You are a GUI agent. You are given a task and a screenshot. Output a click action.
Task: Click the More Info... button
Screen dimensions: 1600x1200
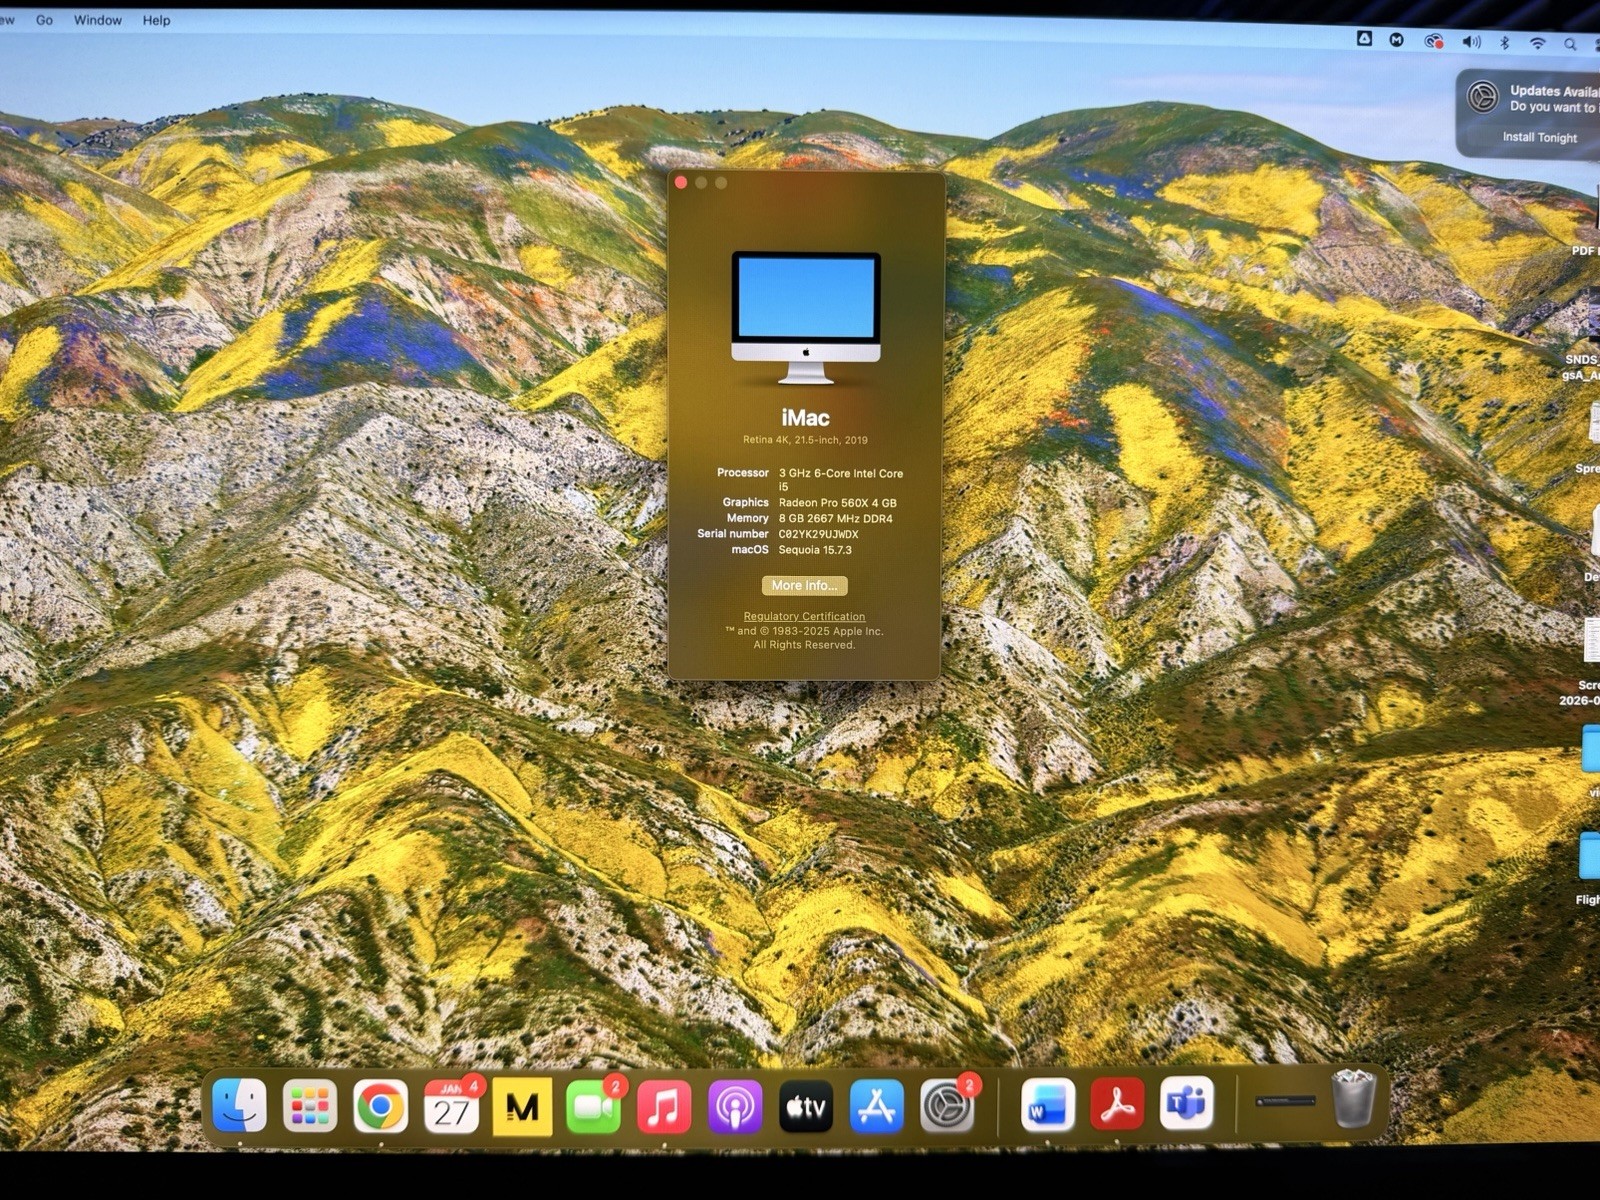click(804, 585)
